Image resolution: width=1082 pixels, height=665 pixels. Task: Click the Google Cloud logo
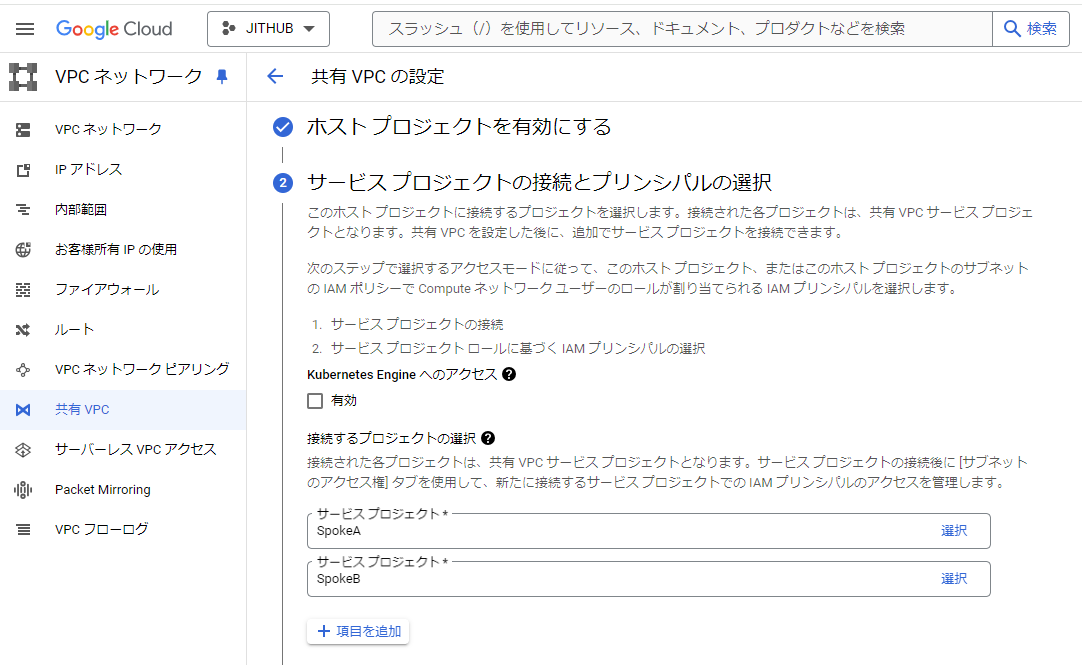(x=114, y=29)
